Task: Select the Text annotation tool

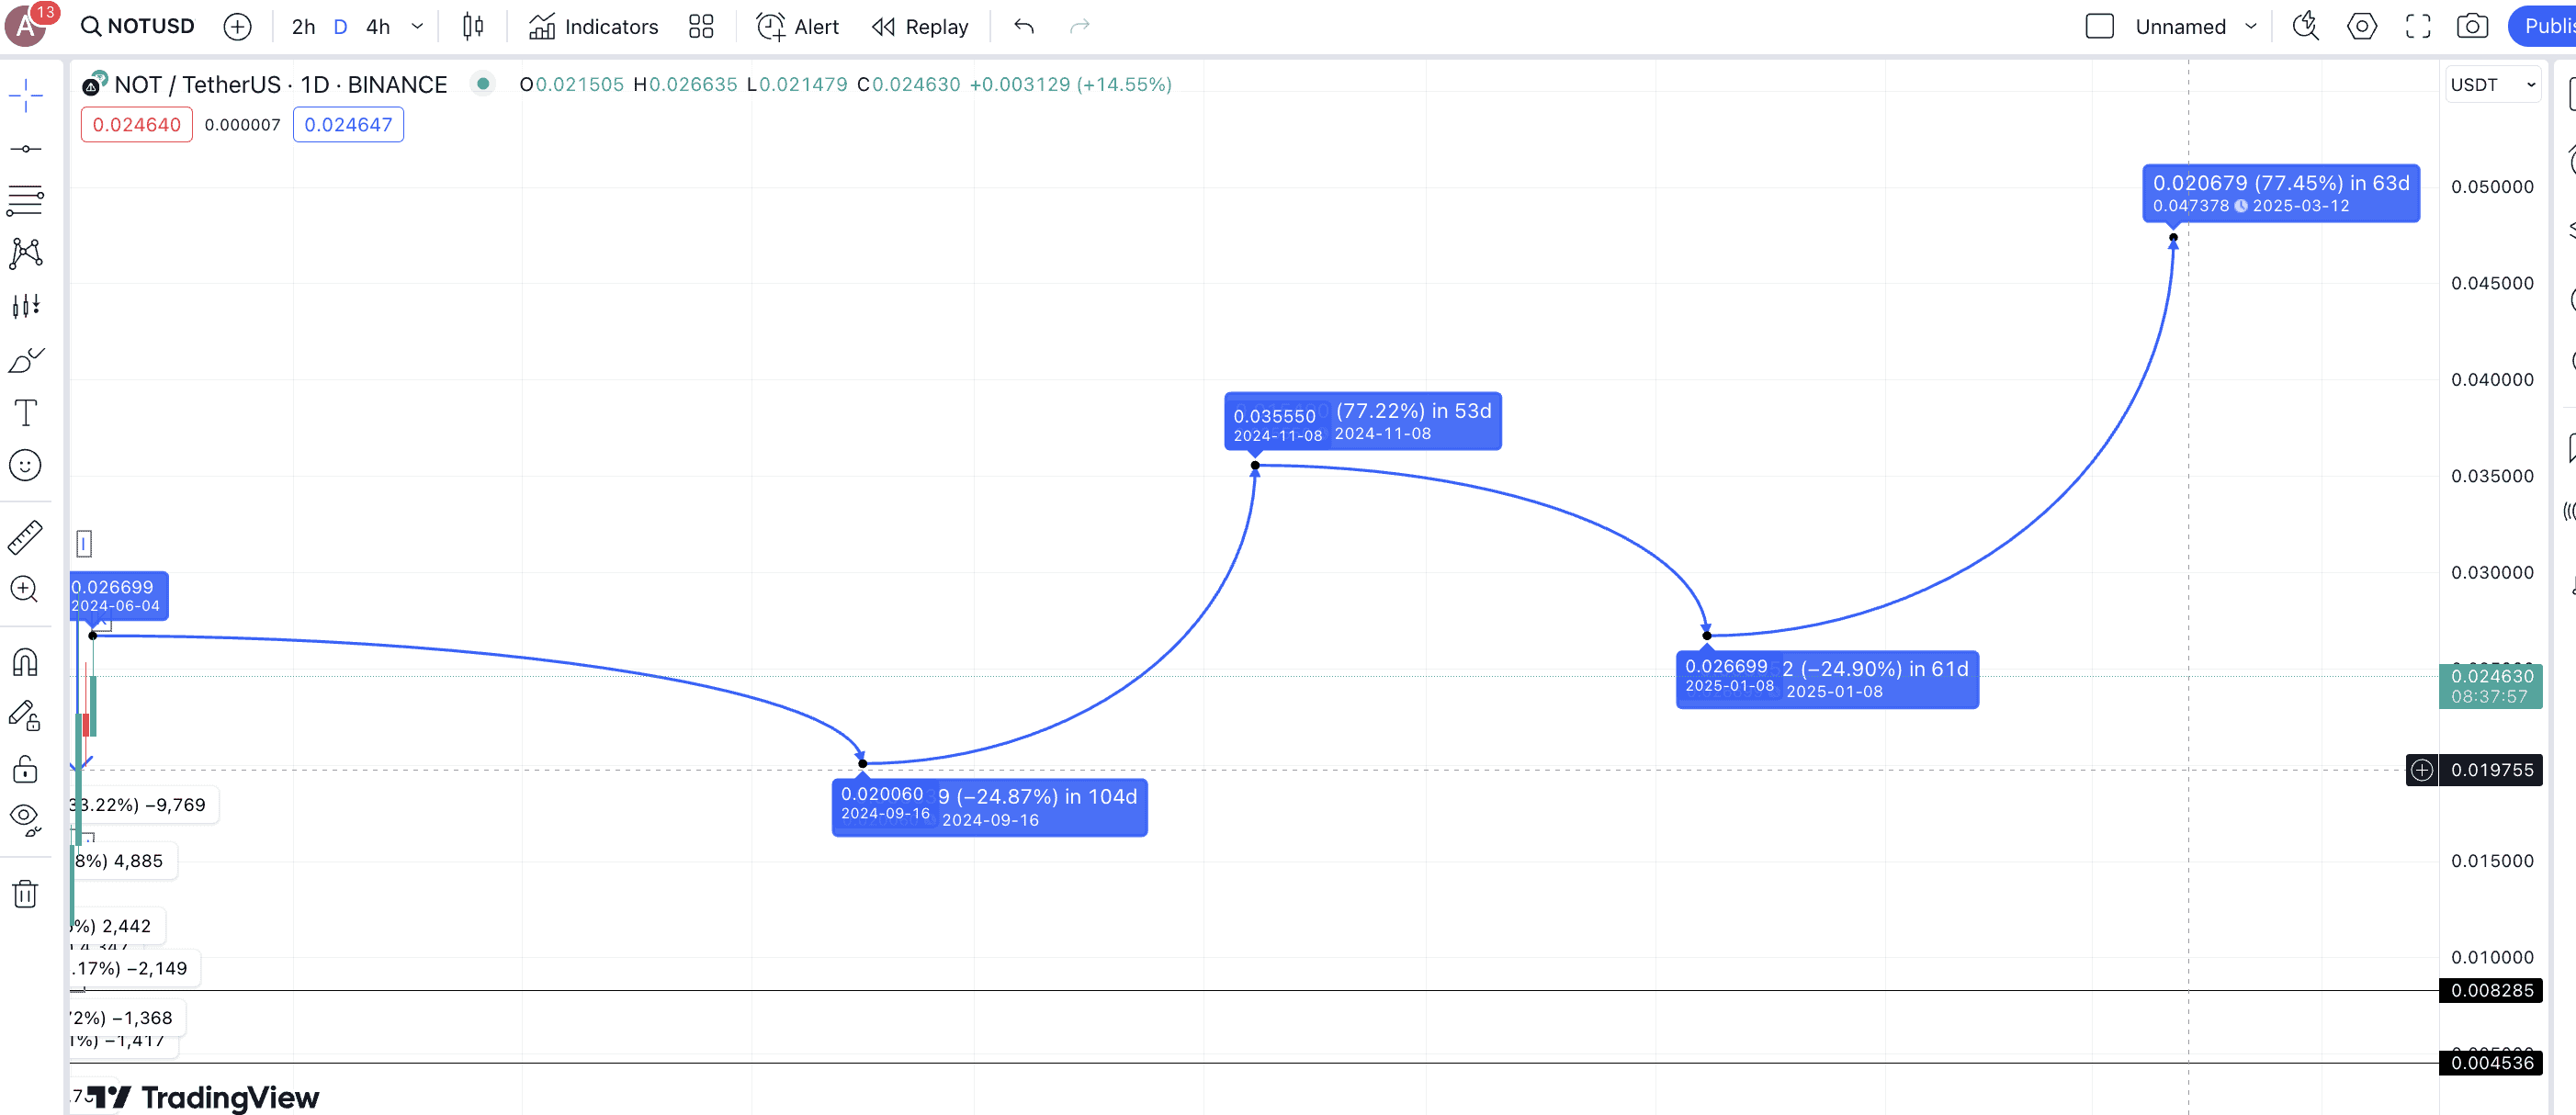Action: [x=25, y=413]
